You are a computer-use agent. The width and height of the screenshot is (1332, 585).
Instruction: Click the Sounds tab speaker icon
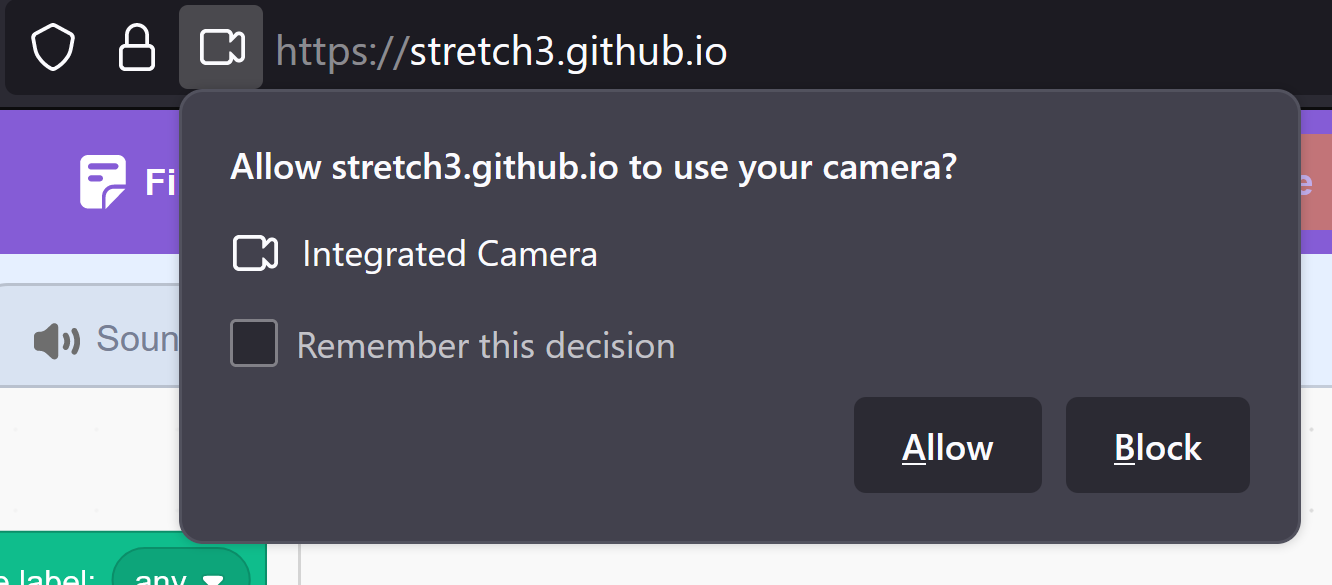pos(56,341)
